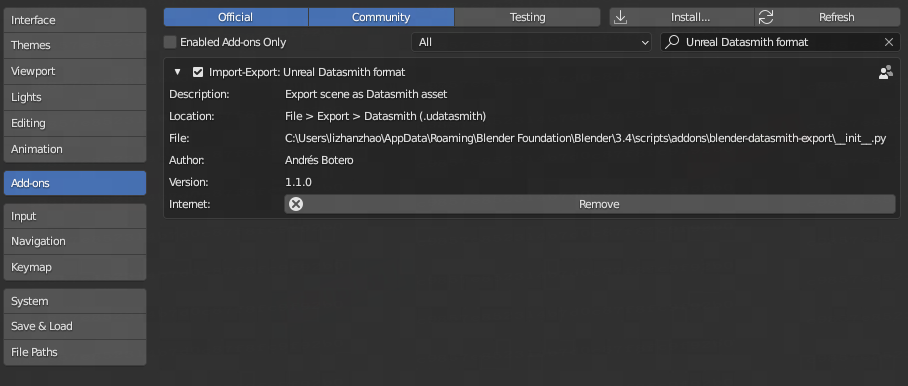The image size is (908, 386).
Task: Click the search field containing Unreal Datasmith format
Action: point(780,42)
